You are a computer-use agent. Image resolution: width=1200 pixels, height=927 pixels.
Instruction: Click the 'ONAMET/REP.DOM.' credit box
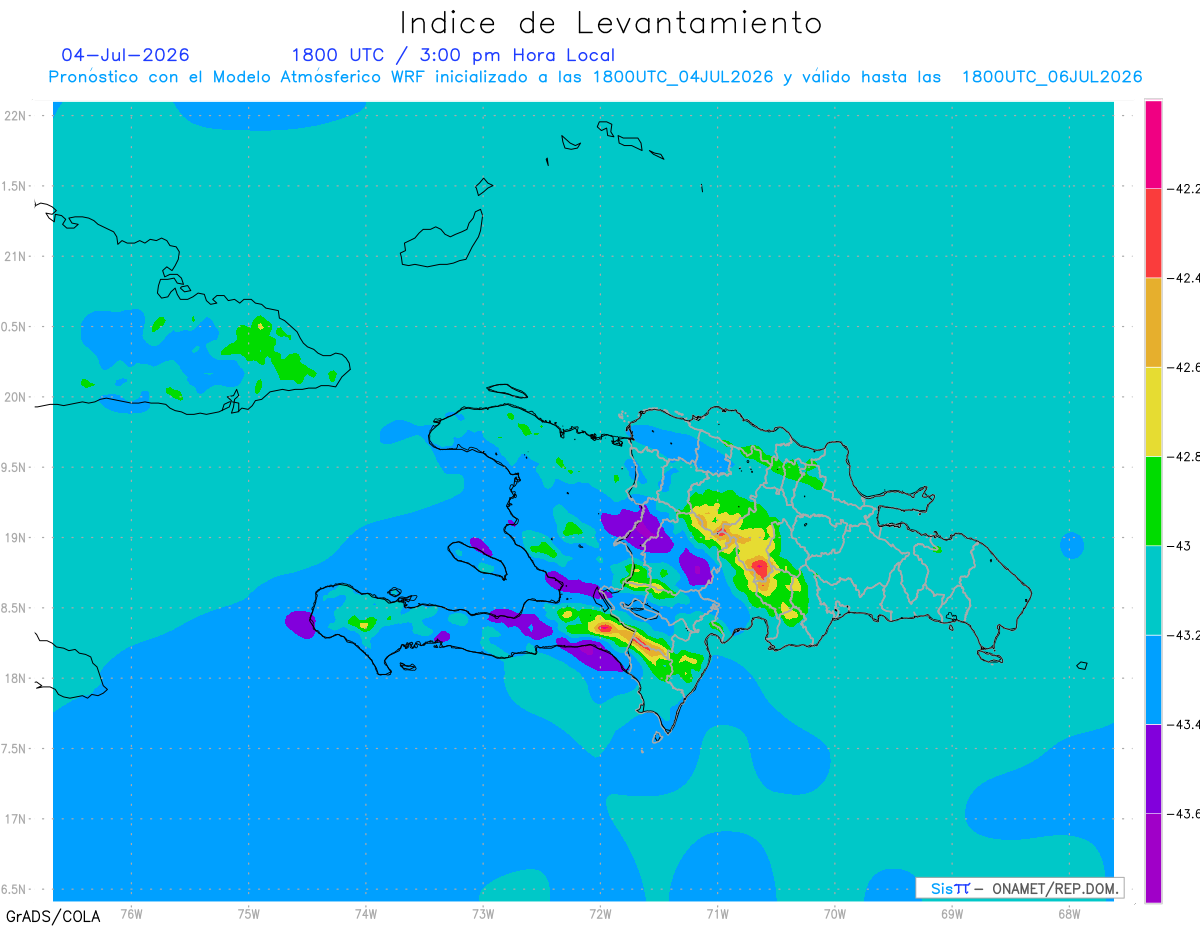[x=1020, y=888]
